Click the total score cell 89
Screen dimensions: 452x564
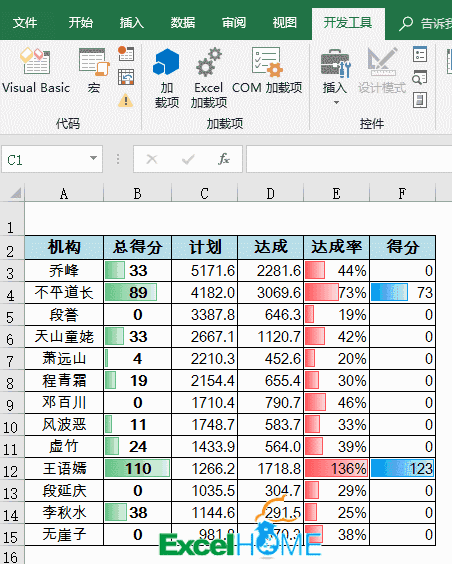(x=138, y=292)
